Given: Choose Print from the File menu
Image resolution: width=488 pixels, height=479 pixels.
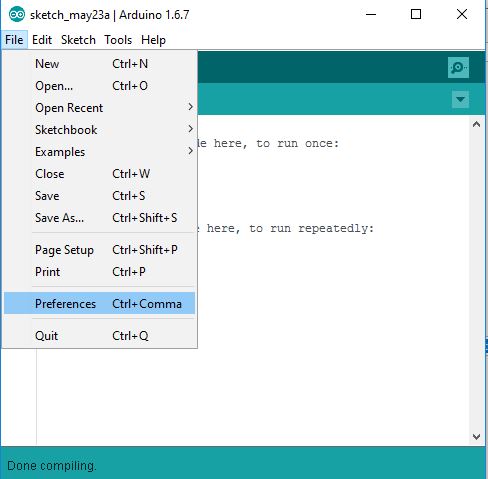Looking at the screenshot, I should pos(99,272).
